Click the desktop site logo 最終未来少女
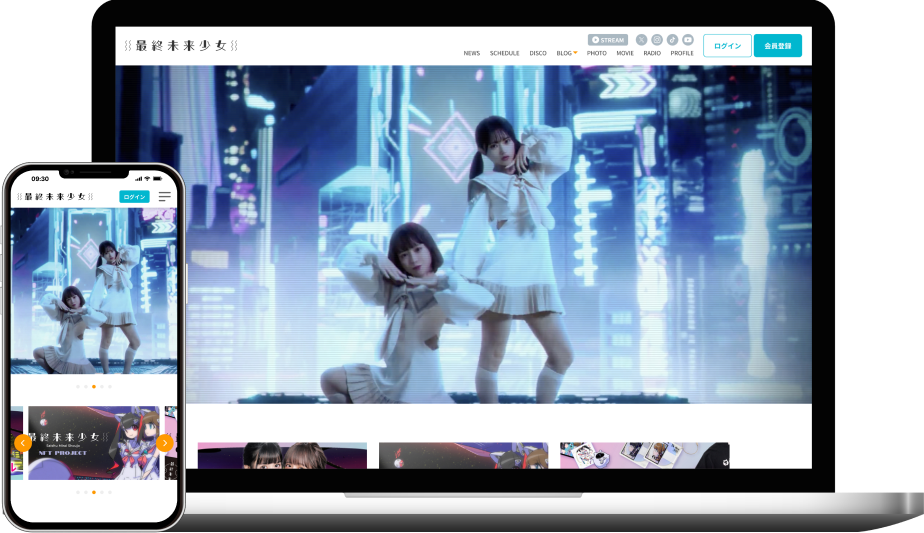The height and width of the screenshot is (533, 924). (181, 46)
